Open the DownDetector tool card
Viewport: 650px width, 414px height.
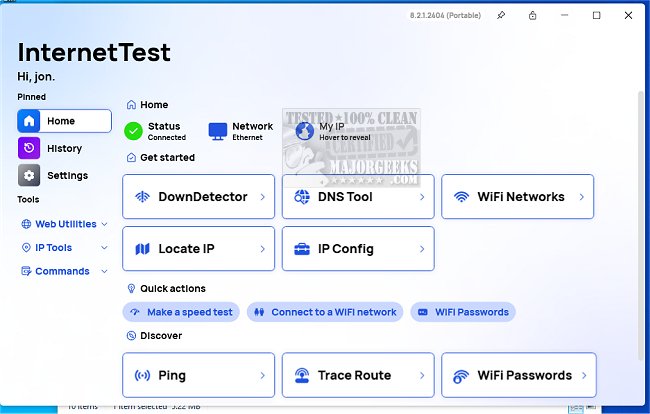pos(198,197)
